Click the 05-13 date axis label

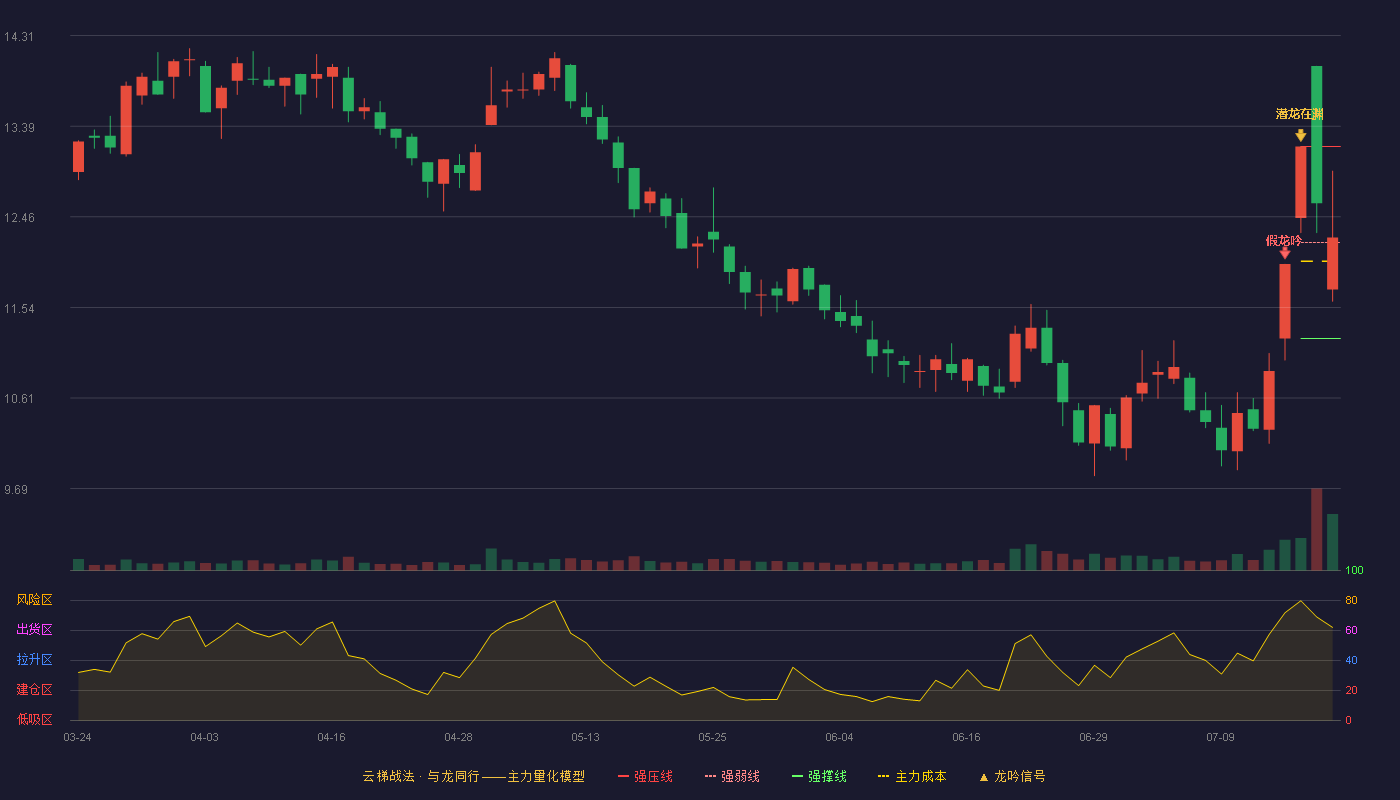pyautogui.click(x=585, y=737)
